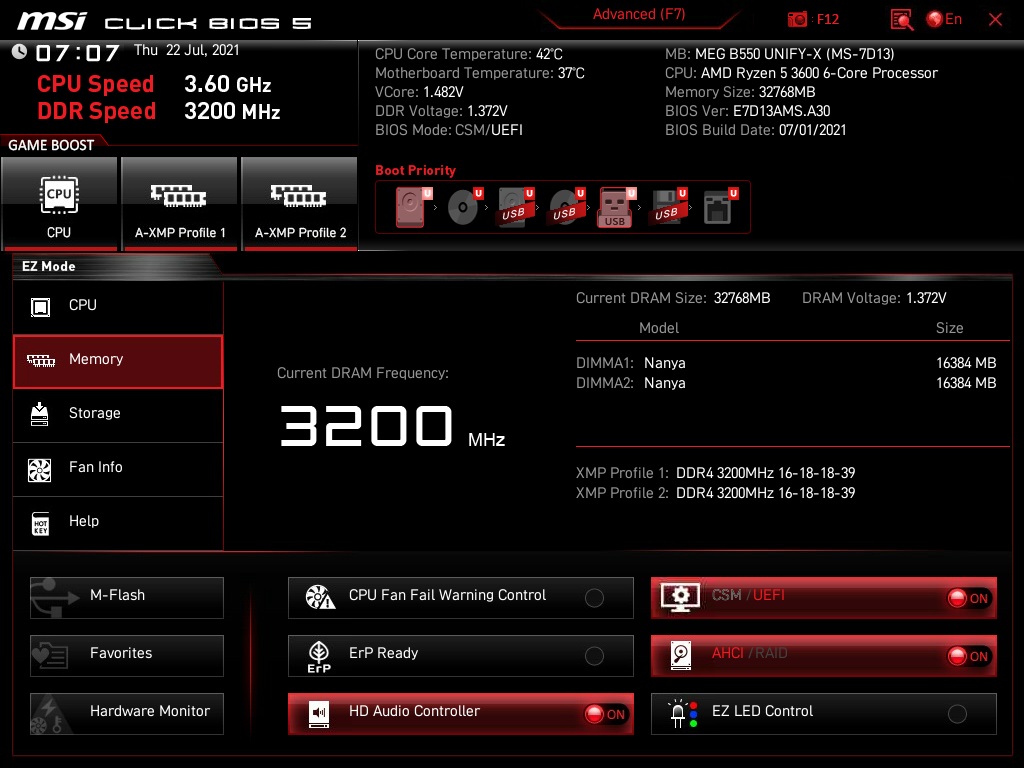Switch the AHCI / RAID toggle
The height and width of the screenshot is (768, 1024).
(824, 656)
